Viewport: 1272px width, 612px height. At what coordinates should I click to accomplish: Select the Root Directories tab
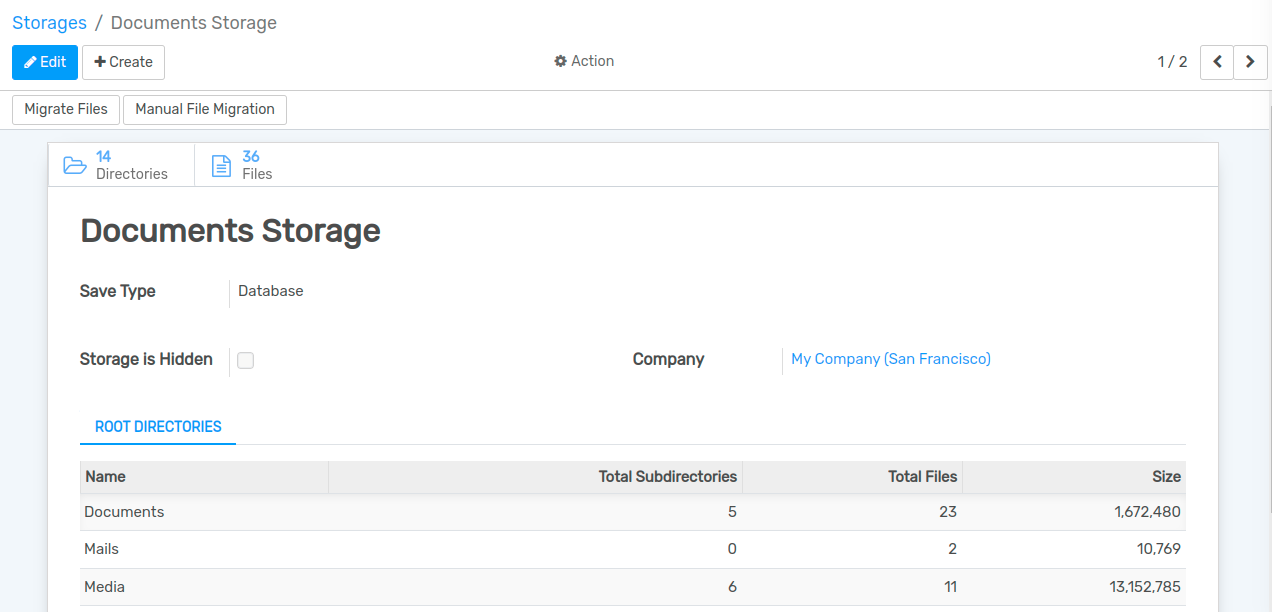click(158, 427)
